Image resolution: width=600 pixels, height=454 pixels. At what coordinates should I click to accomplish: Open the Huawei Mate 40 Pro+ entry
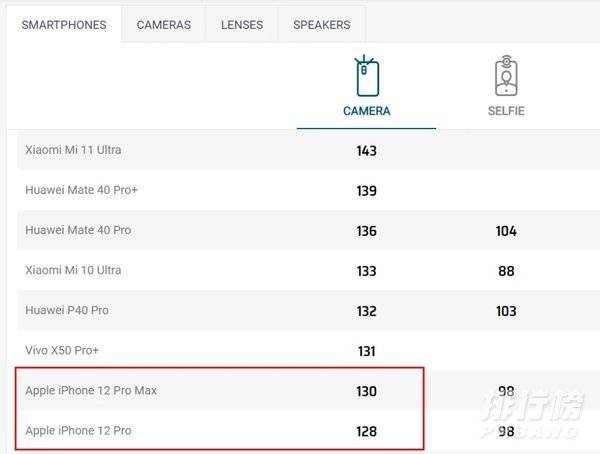point(82,190)
